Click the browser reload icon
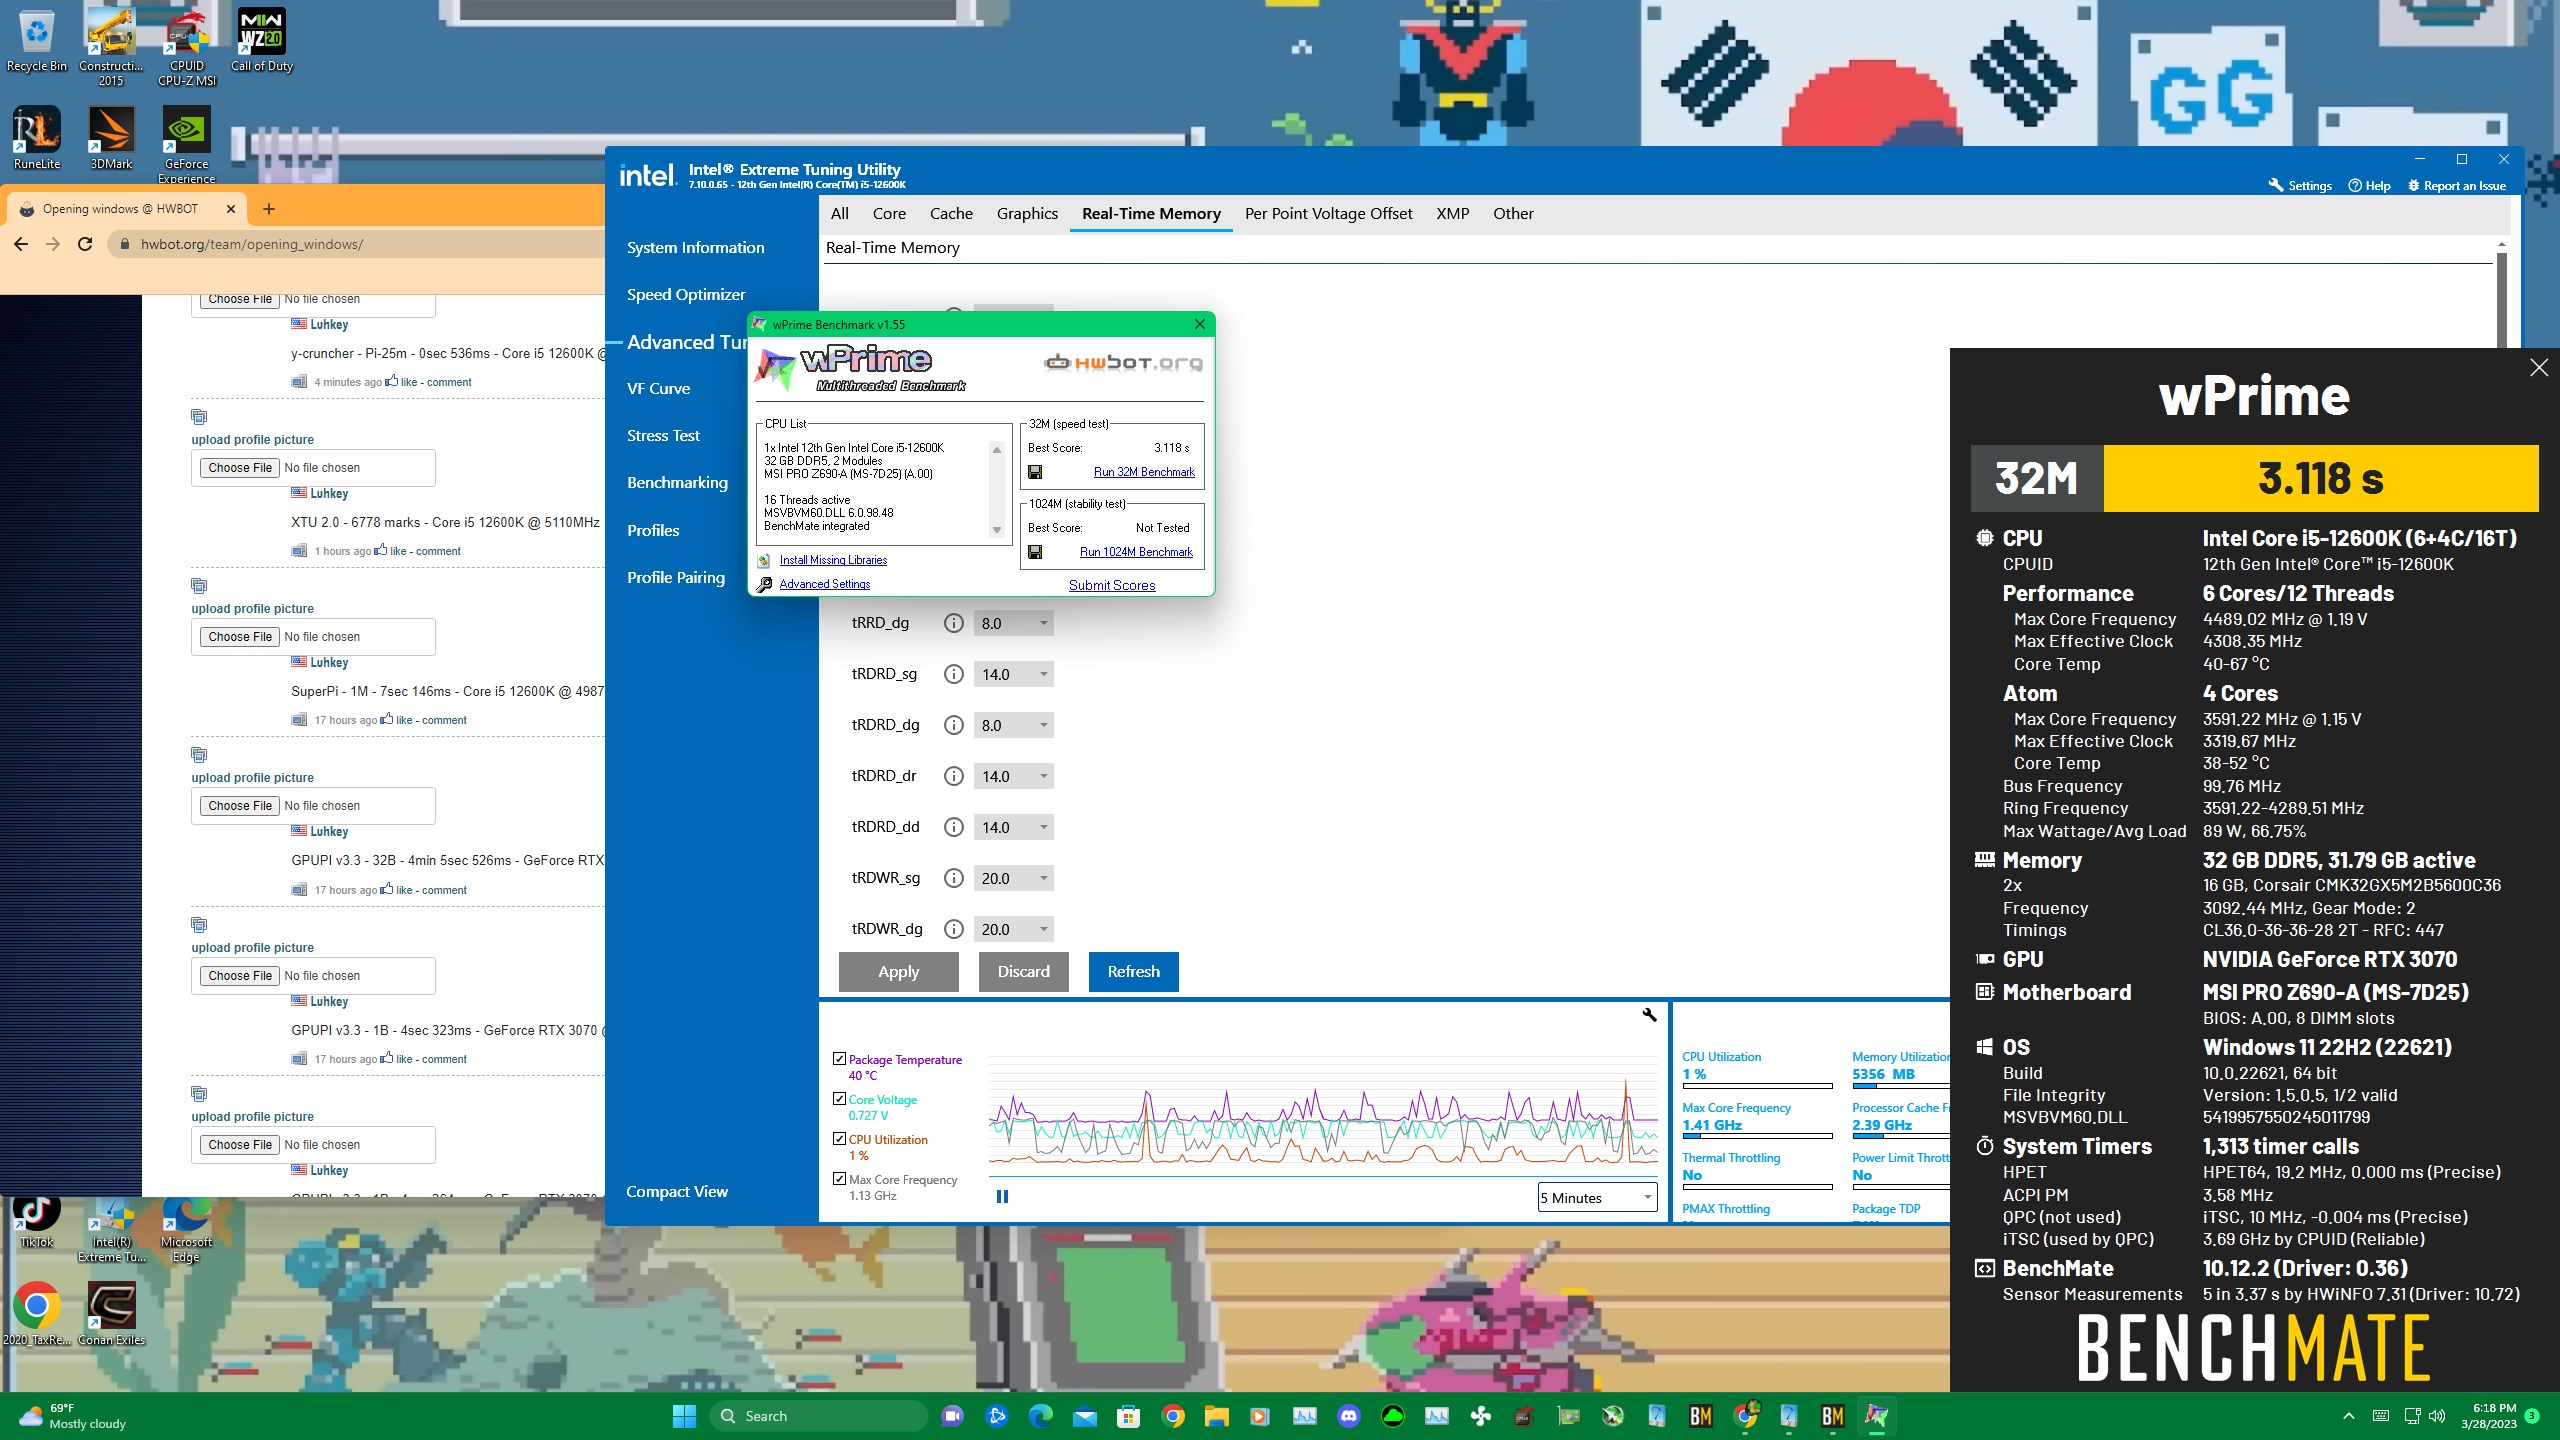Screen dimensions: 2560x1440 click(85, 244)
